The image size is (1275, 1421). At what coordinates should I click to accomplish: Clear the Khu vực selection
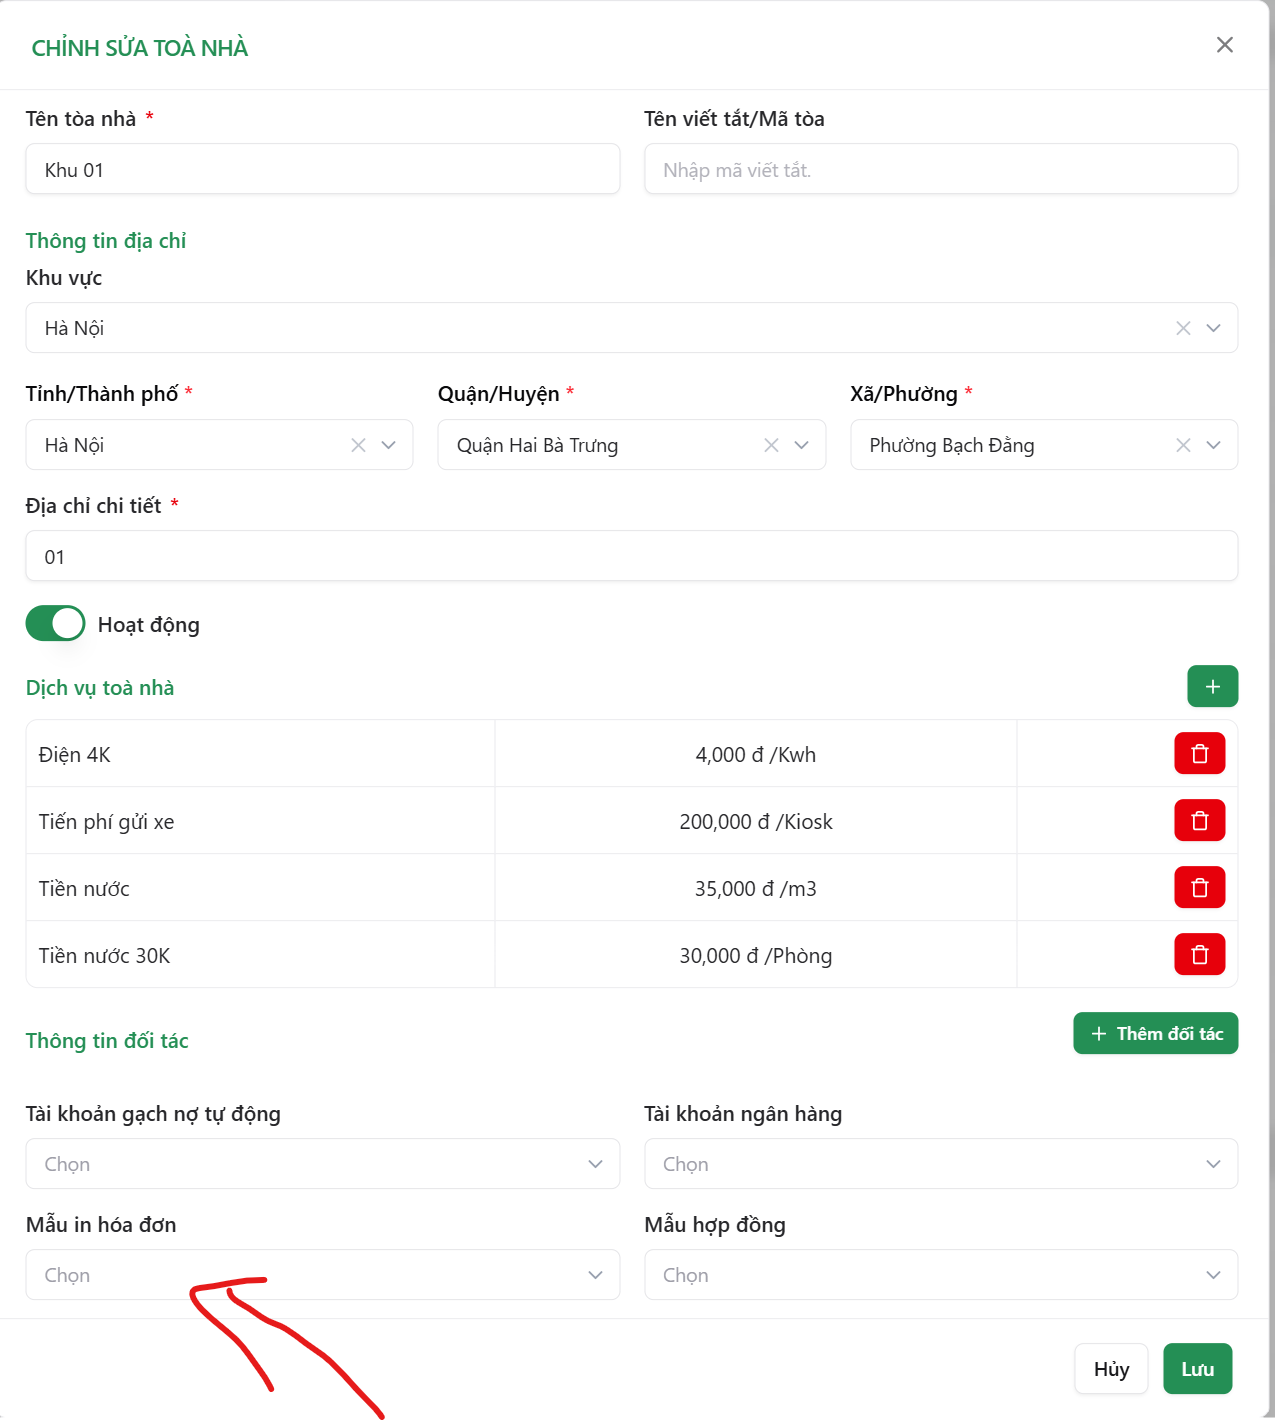coord(1183,328)
